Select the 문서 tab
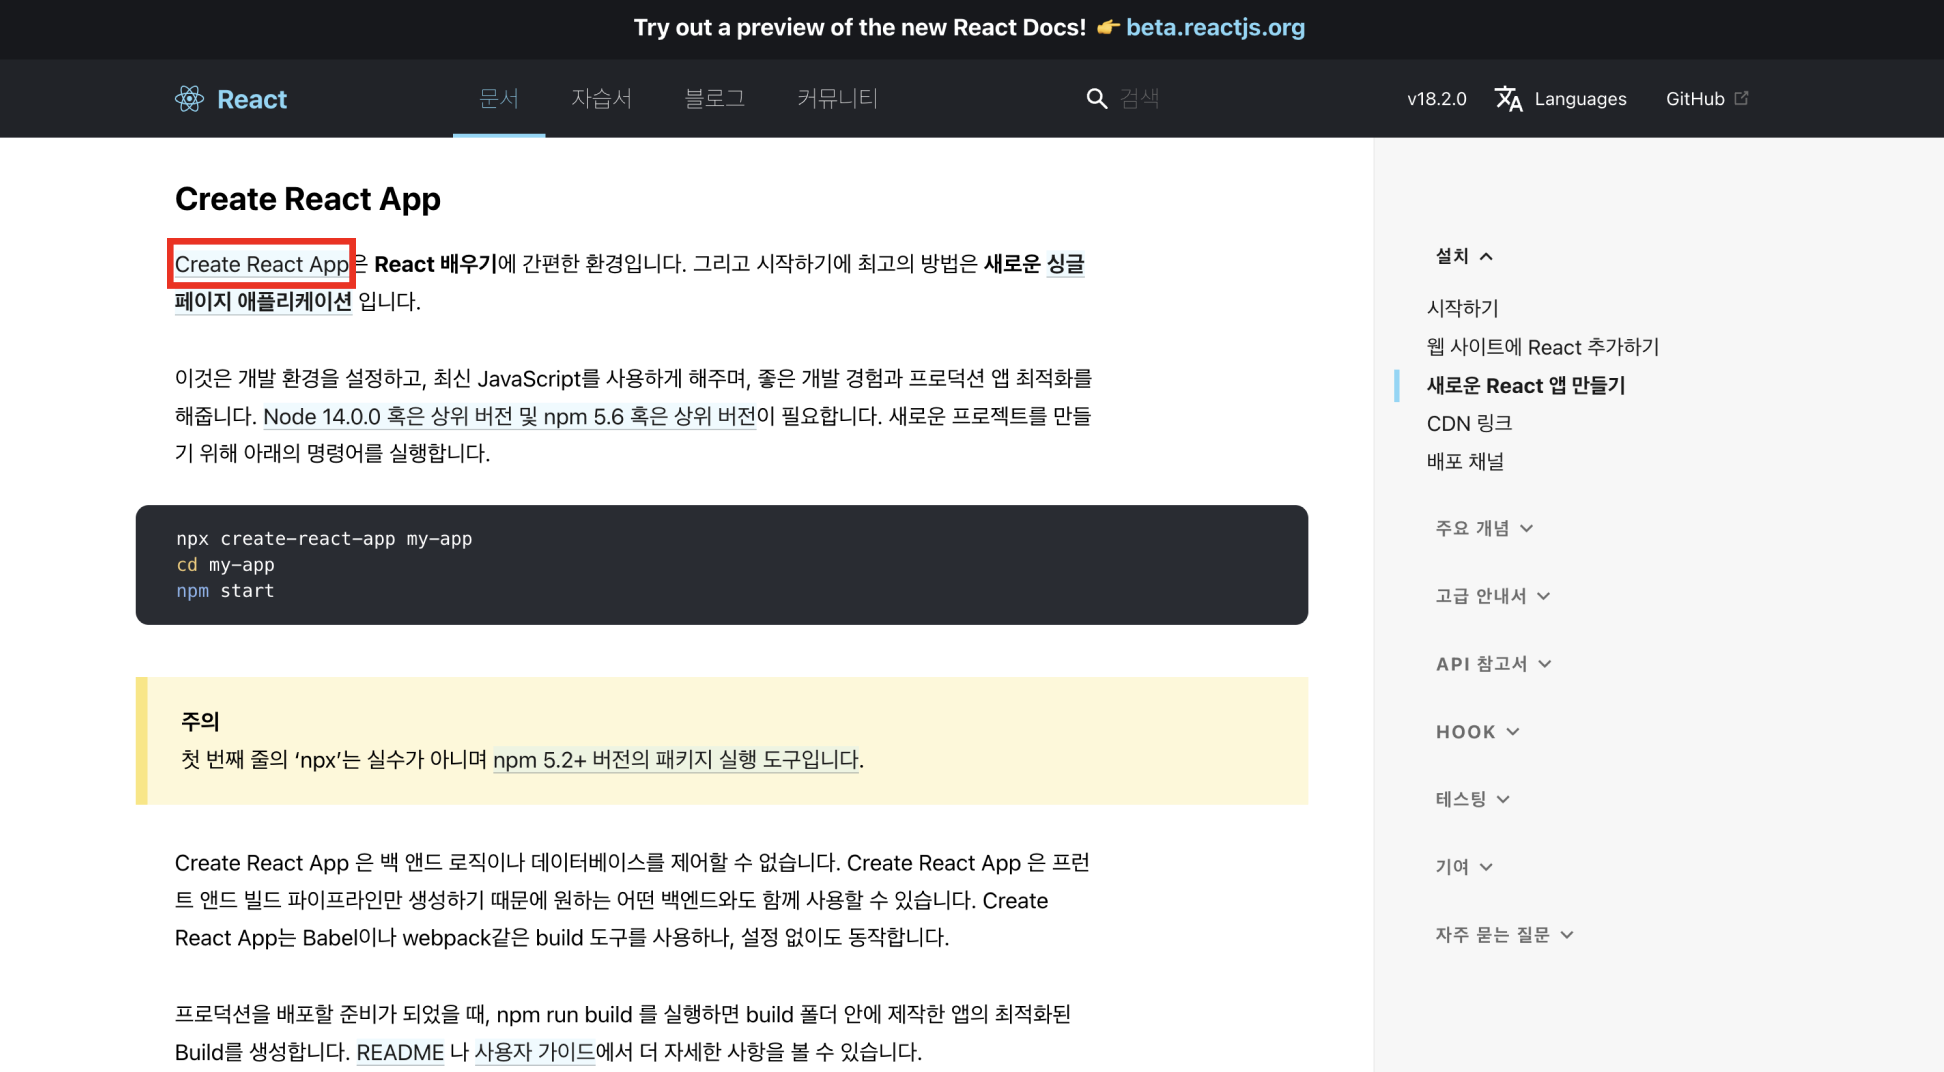 point(499,98)
